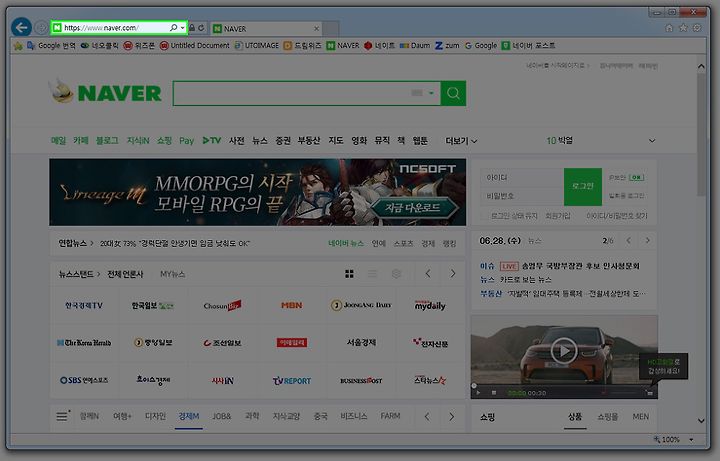The height and width of the screenshot is (461, 720).
Task: Open Pay in Naver menu
Action: pyautogui.click(x=186, y=141)
